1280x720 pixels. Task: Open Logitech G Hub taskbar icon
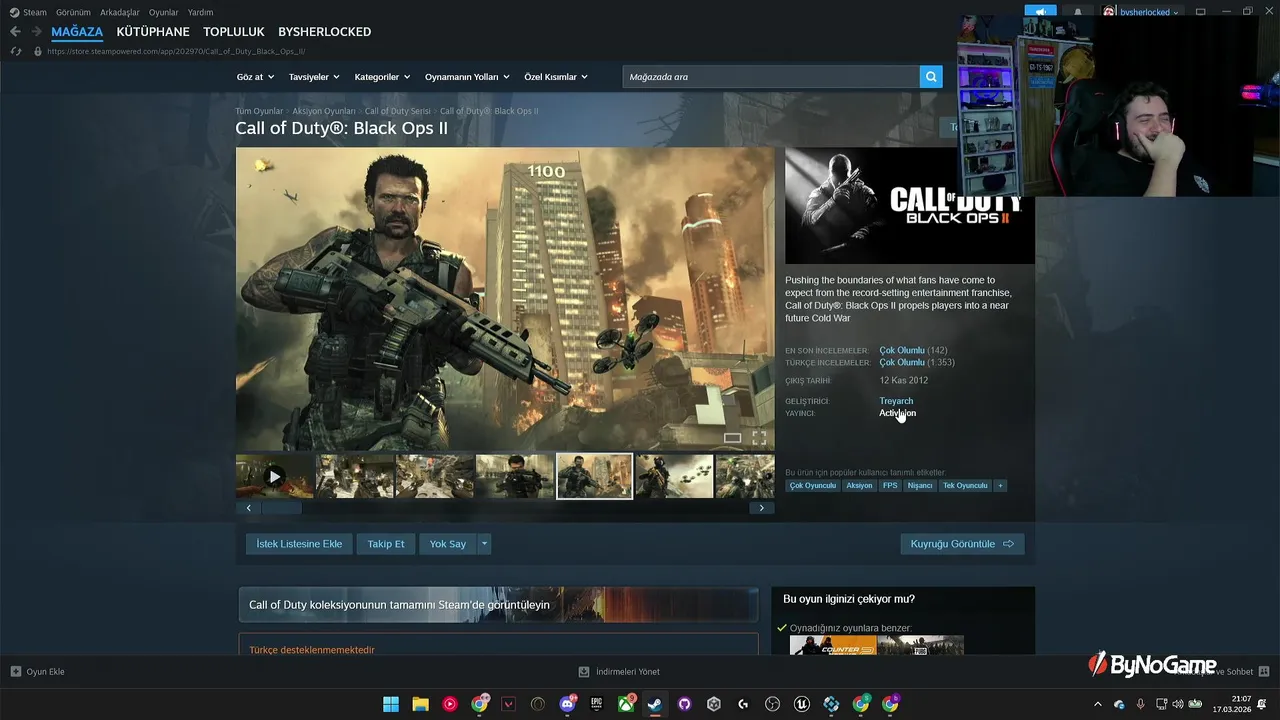(743, 704)
